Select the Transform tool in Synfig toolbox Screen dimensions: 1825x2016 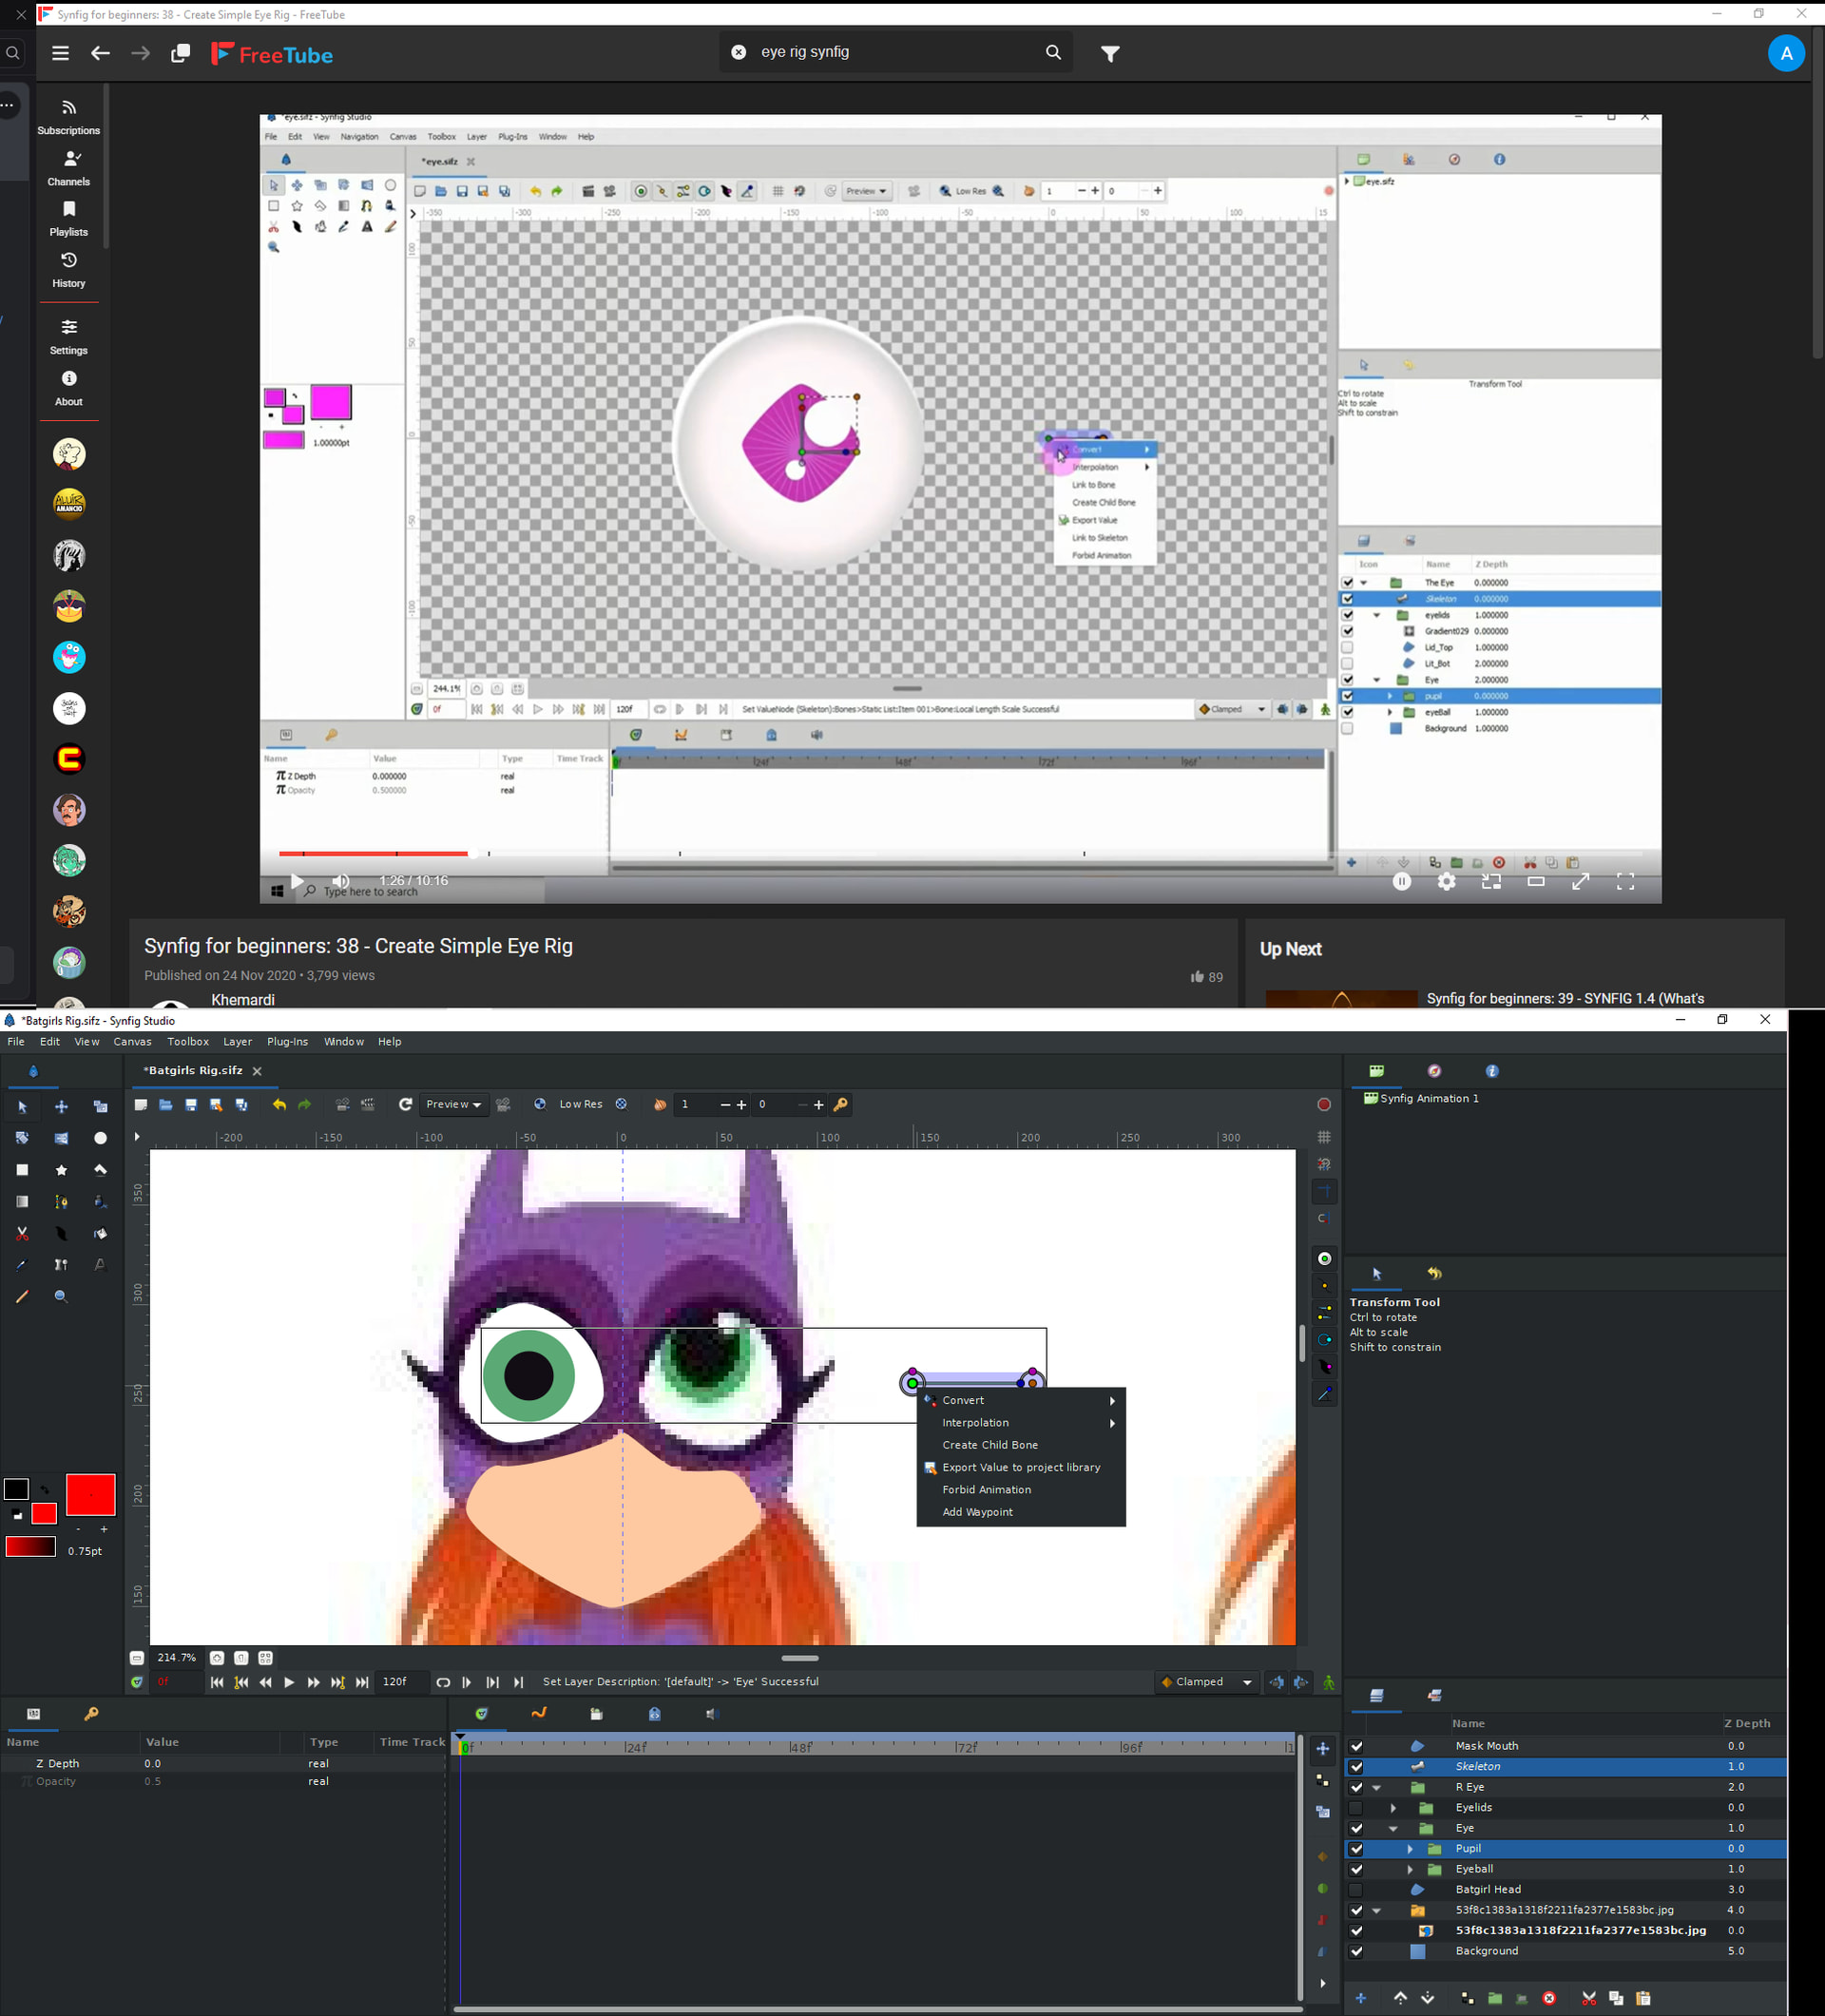[22, 1107]
